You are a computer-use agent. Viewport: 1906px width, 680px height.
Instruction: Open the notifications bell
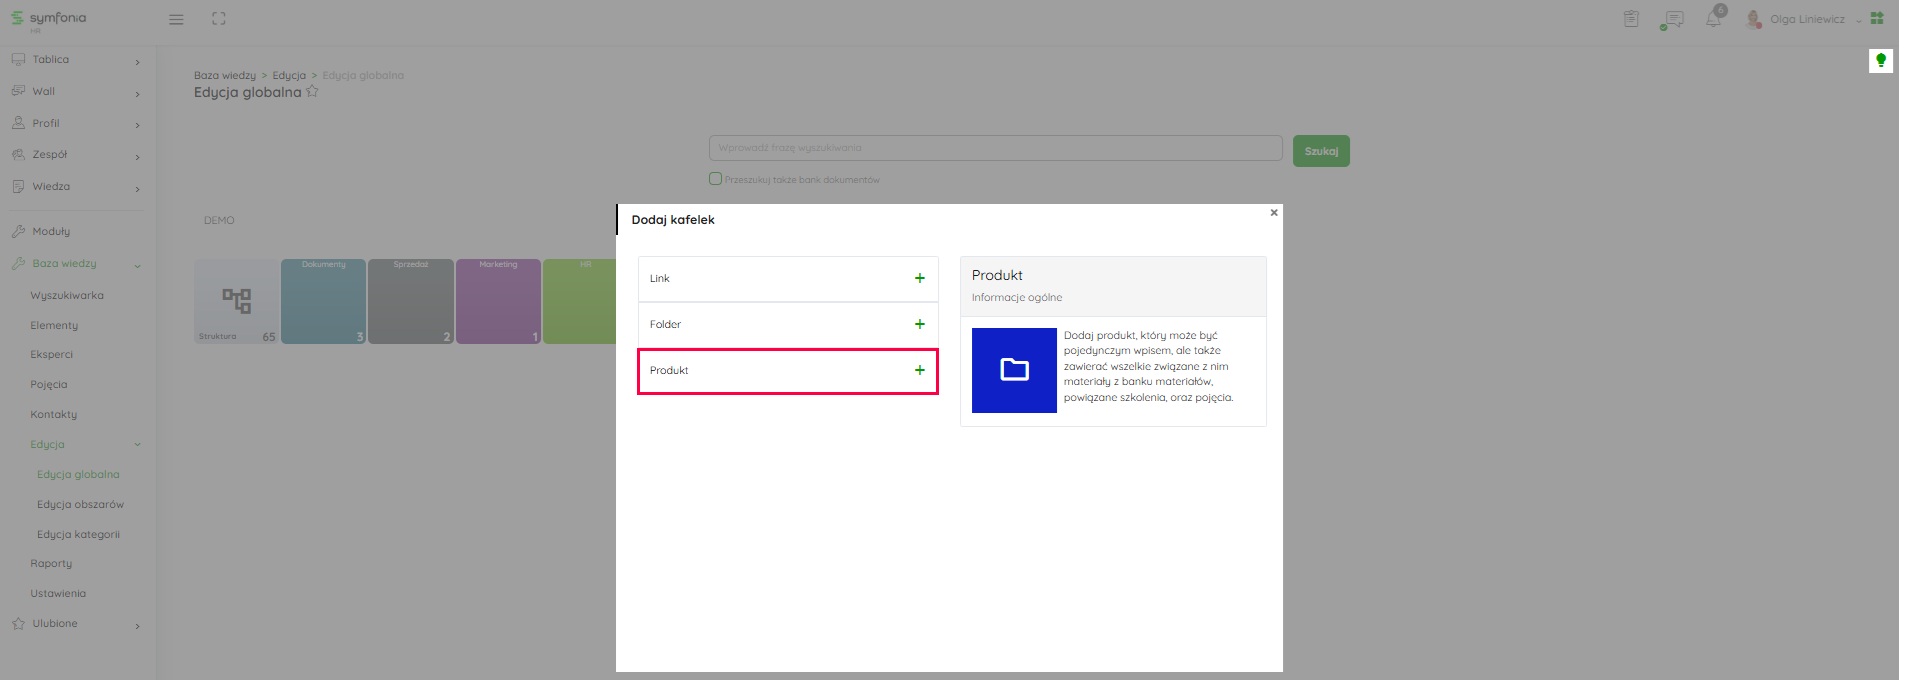pyautogui.click(x=1714, y=19)
